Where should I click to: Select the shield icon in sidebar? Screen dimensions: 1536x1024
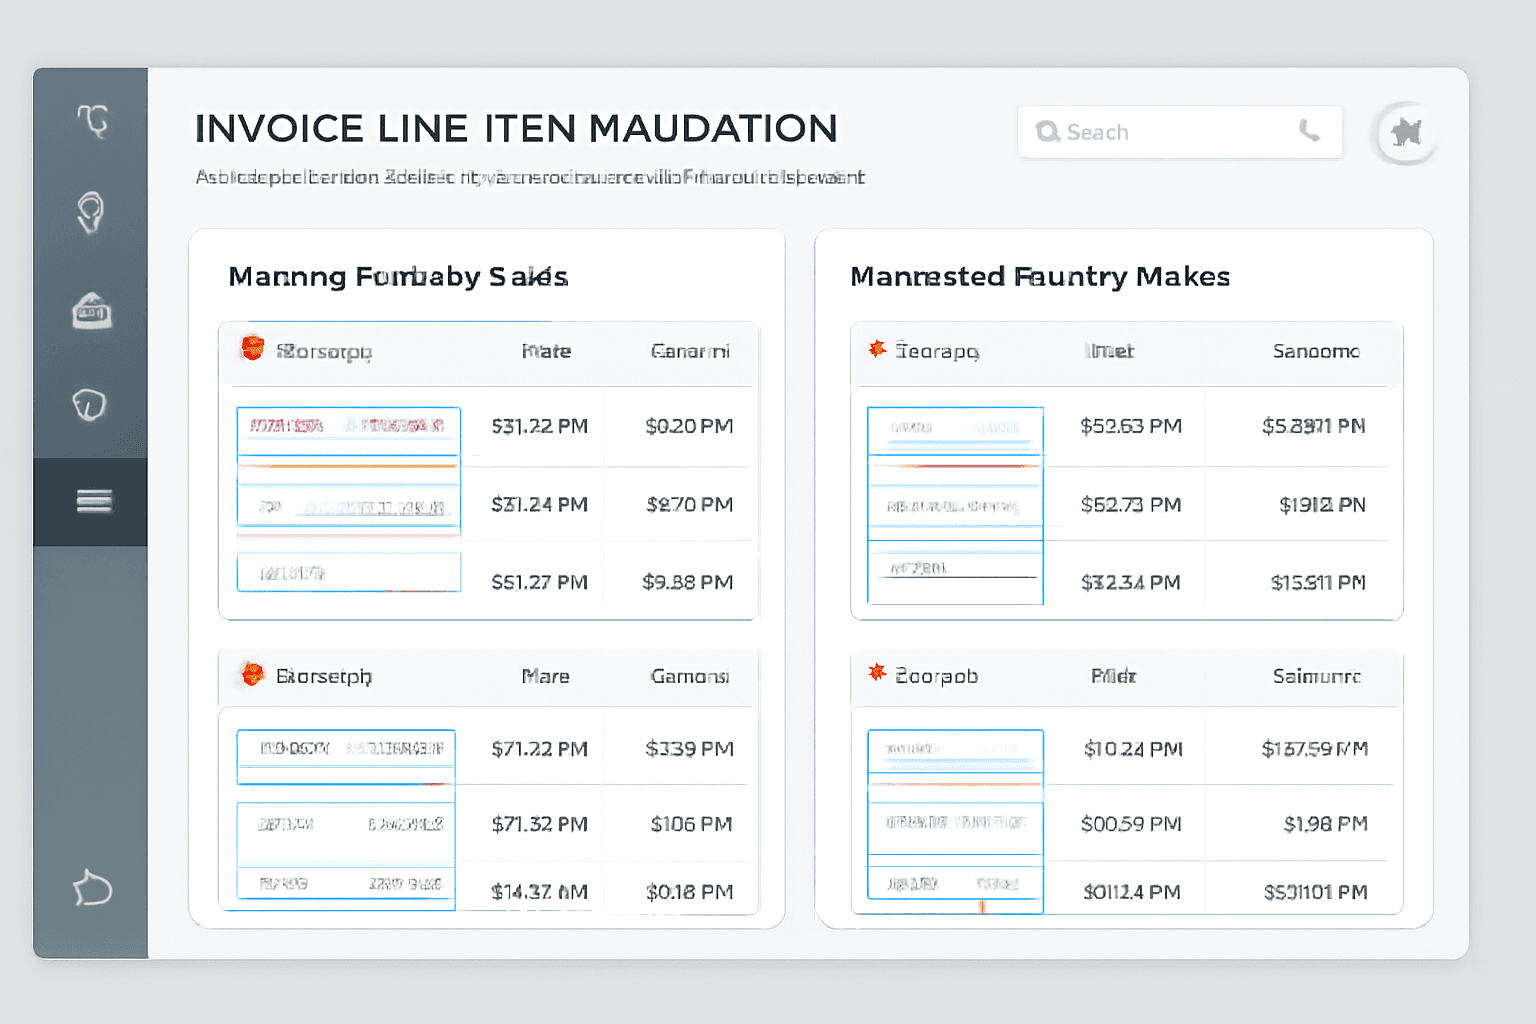(x=89, y=405)
